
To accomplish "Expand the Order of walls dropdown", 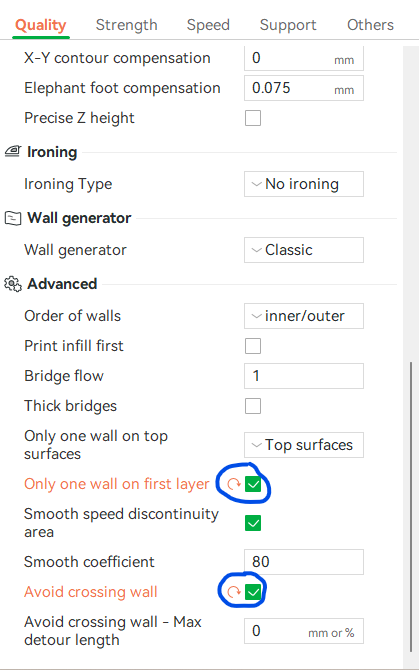I will (x=304, y=316).
